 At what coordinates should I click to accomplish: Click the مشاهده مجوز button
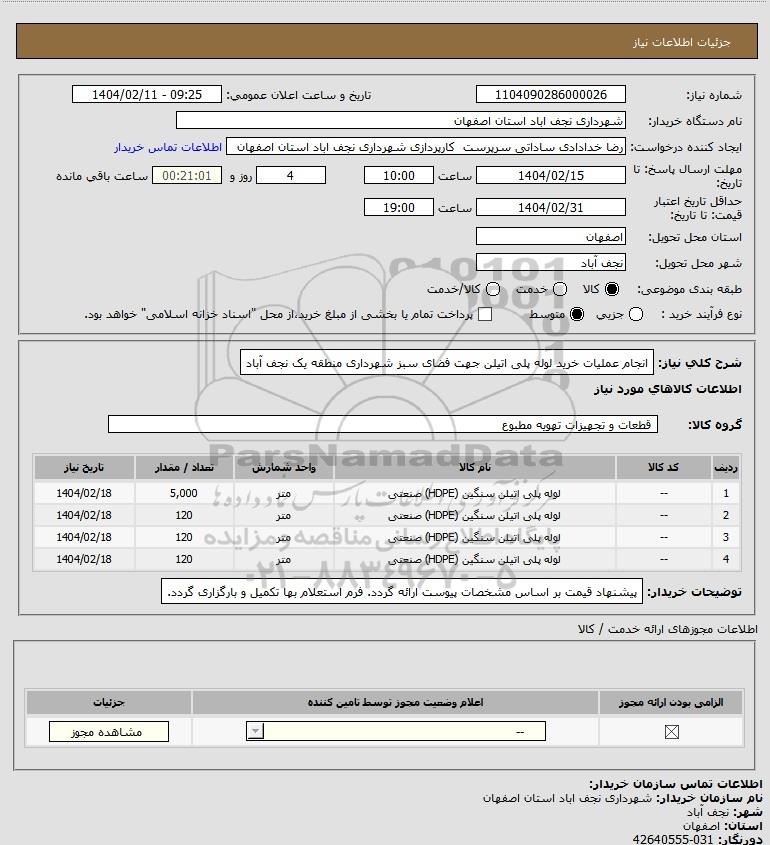pos(109,731)
